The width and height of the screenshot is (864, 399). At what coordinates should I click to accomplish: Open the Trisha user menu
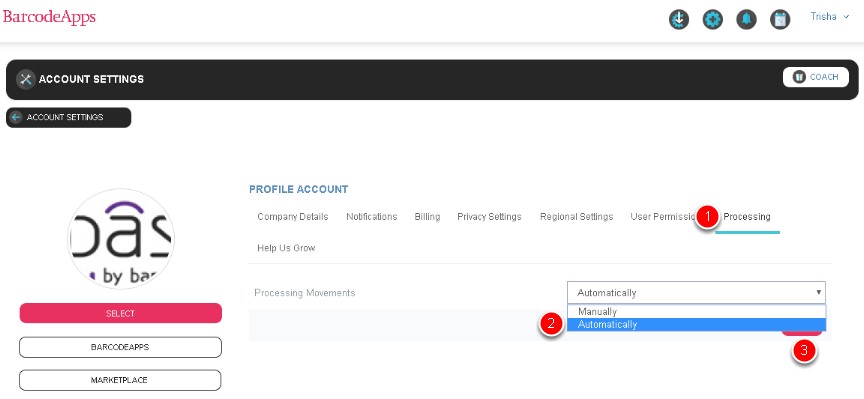point(830,17)
